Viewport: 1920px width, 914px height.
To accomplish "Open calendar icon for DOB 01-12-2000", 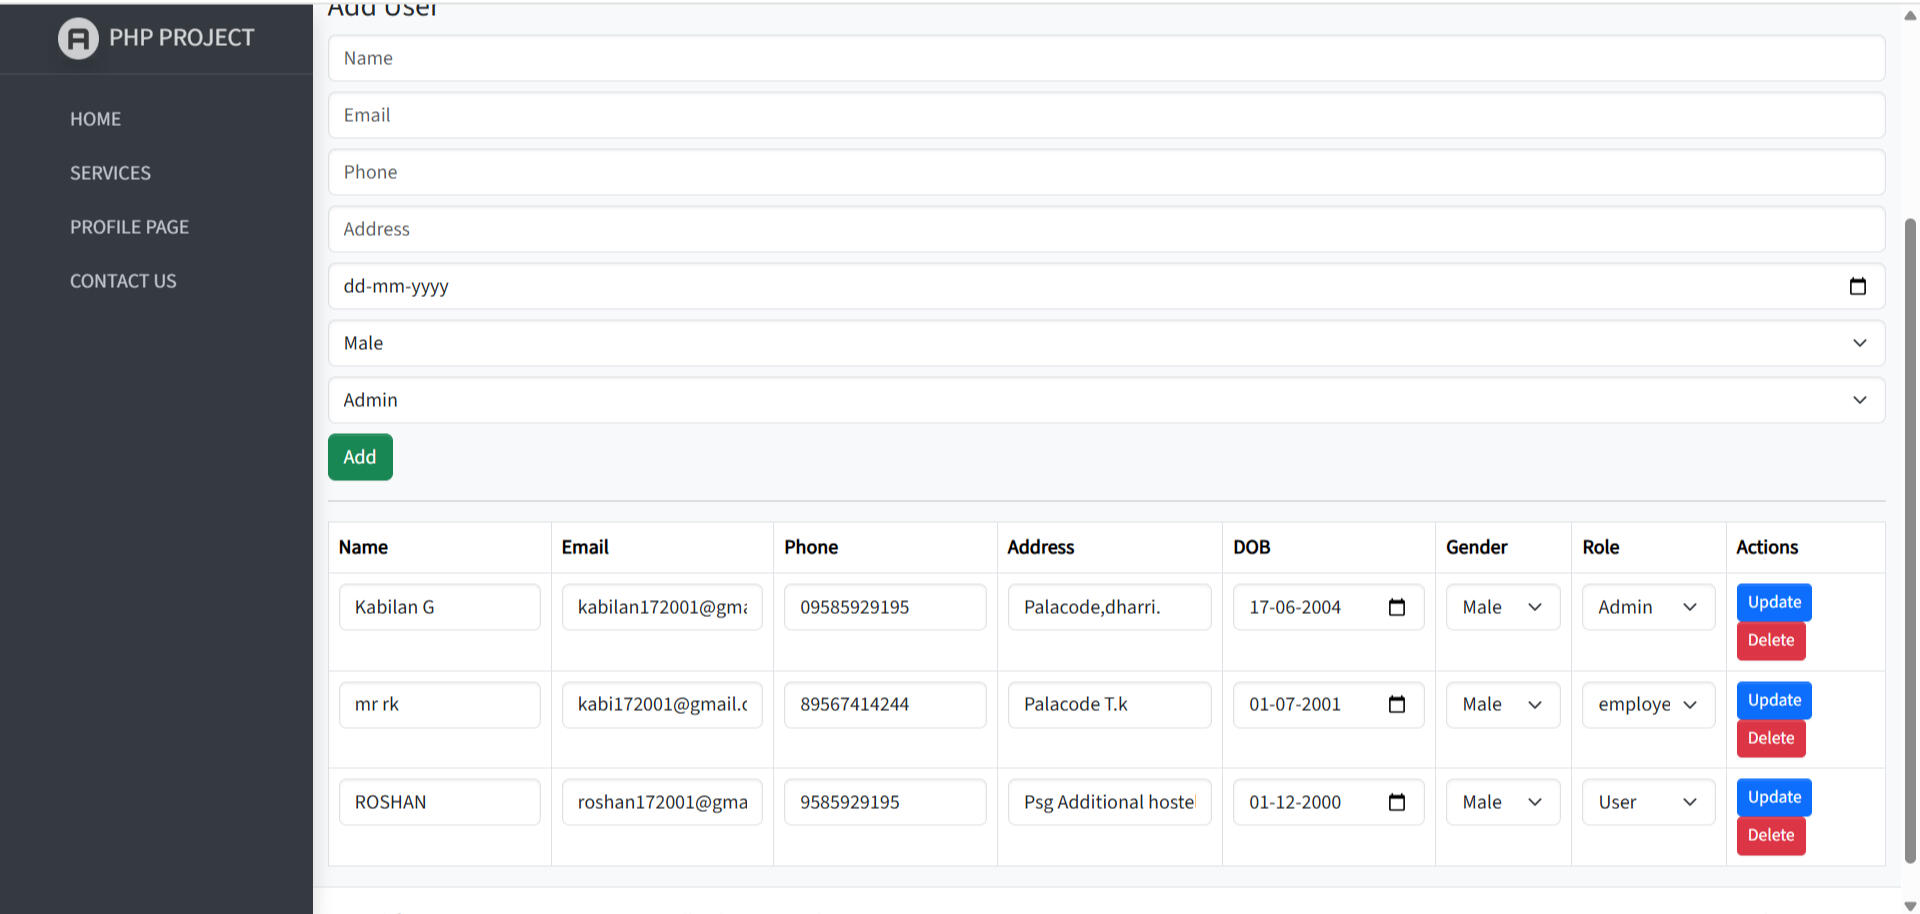I will [x=1397, y=802].
